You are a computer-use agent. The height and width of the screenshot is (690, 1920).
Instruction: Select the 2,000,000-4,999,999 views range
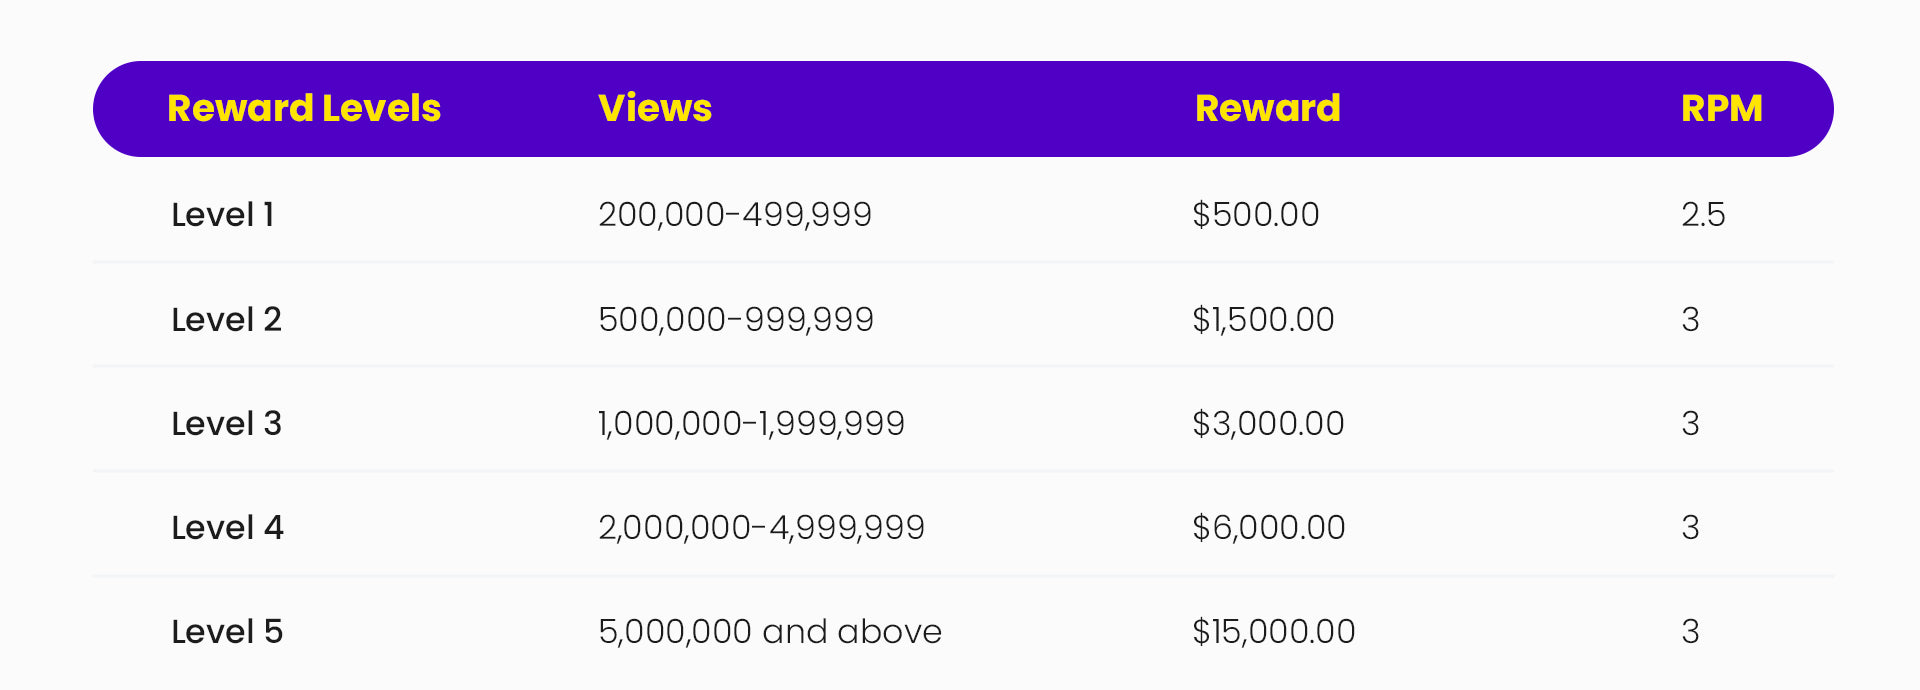click(x=762, y=527)
